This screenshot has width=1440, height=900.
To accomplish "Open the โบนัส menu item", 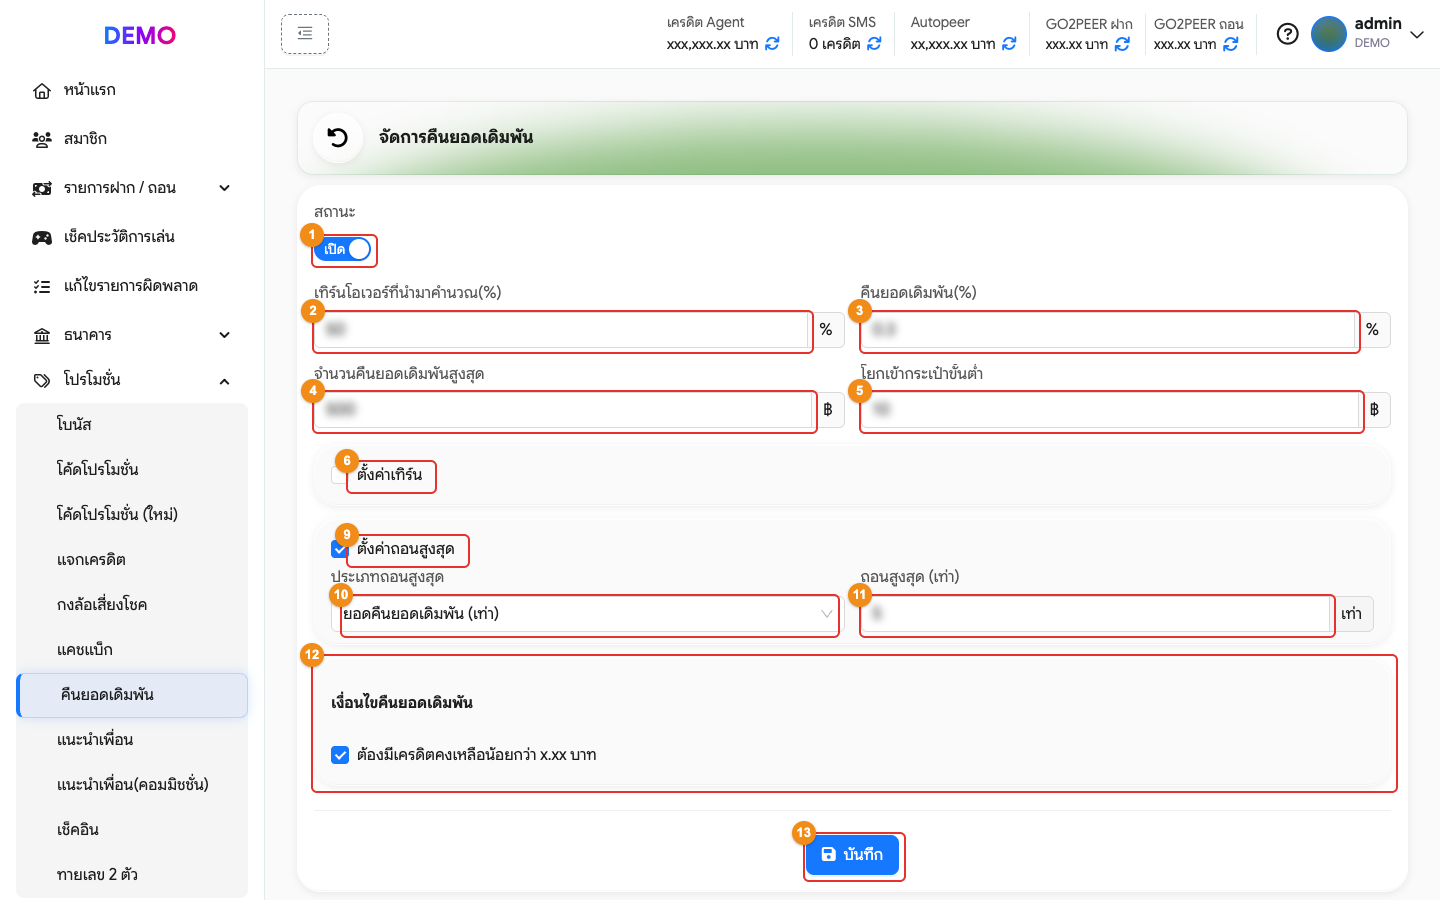I will click(x=132, y=425).
